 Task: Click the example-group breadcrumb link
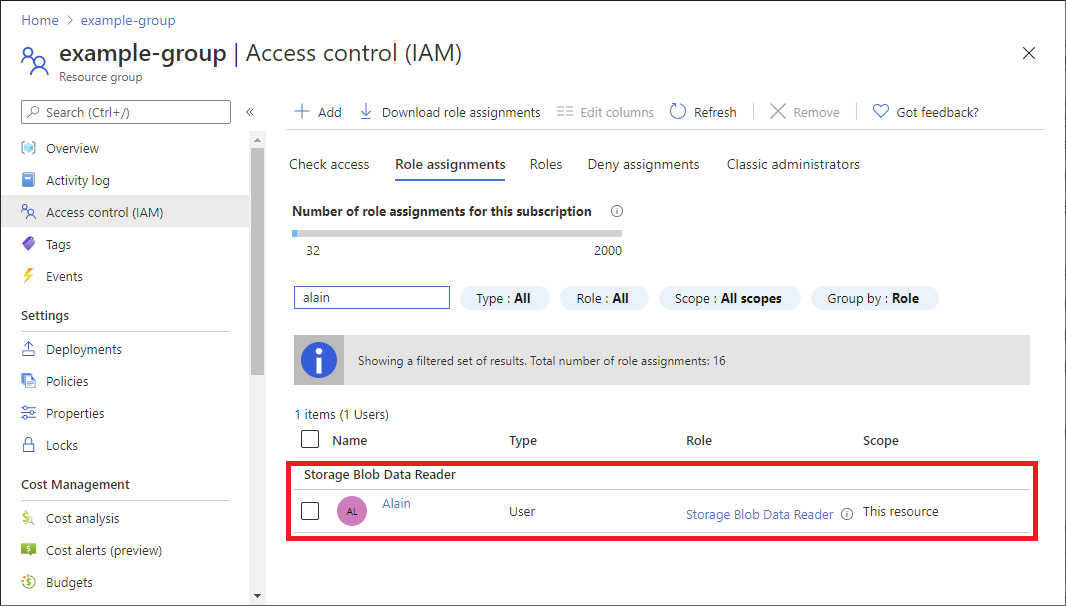coord(128,20)
